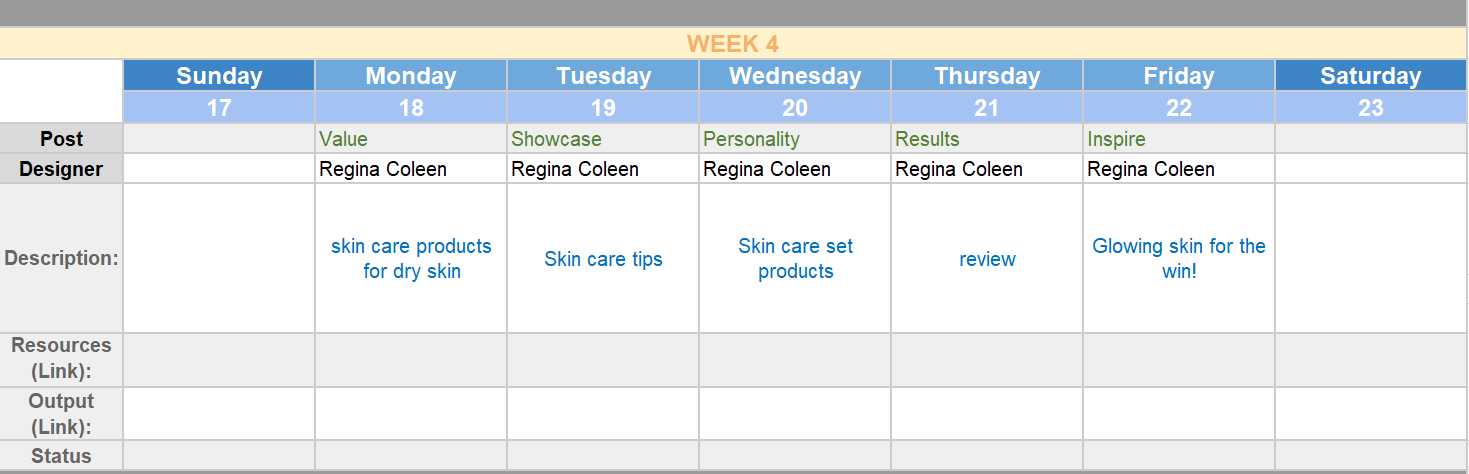Click the 'Skin care set products' cell
Image resolution: width=1469 pixels, height=474 pixels.
tap(795, 258)
